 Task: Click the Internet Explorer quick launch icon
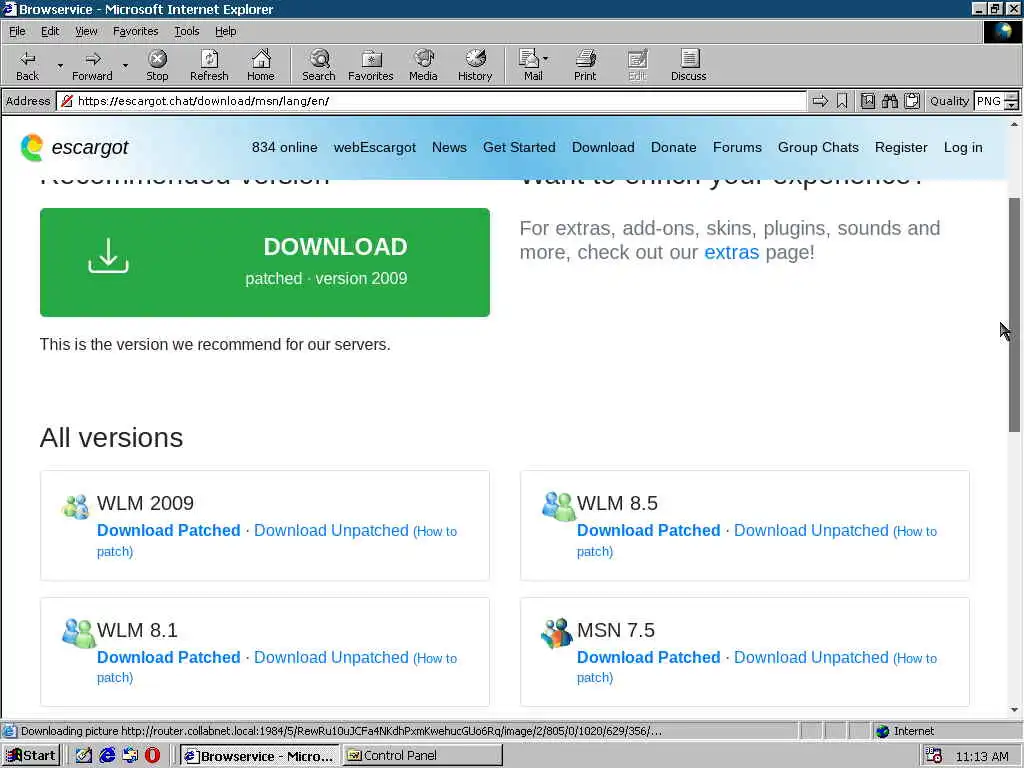(x=107, y=756)
